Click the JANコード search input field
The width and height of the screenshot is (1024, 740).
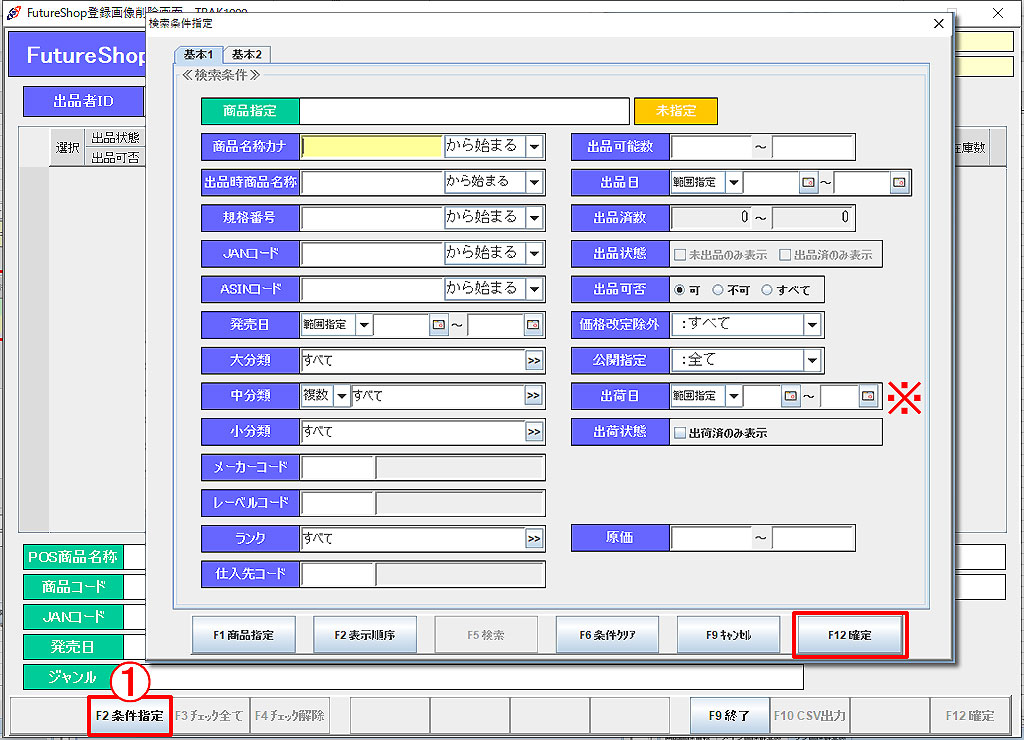point(372,254)
